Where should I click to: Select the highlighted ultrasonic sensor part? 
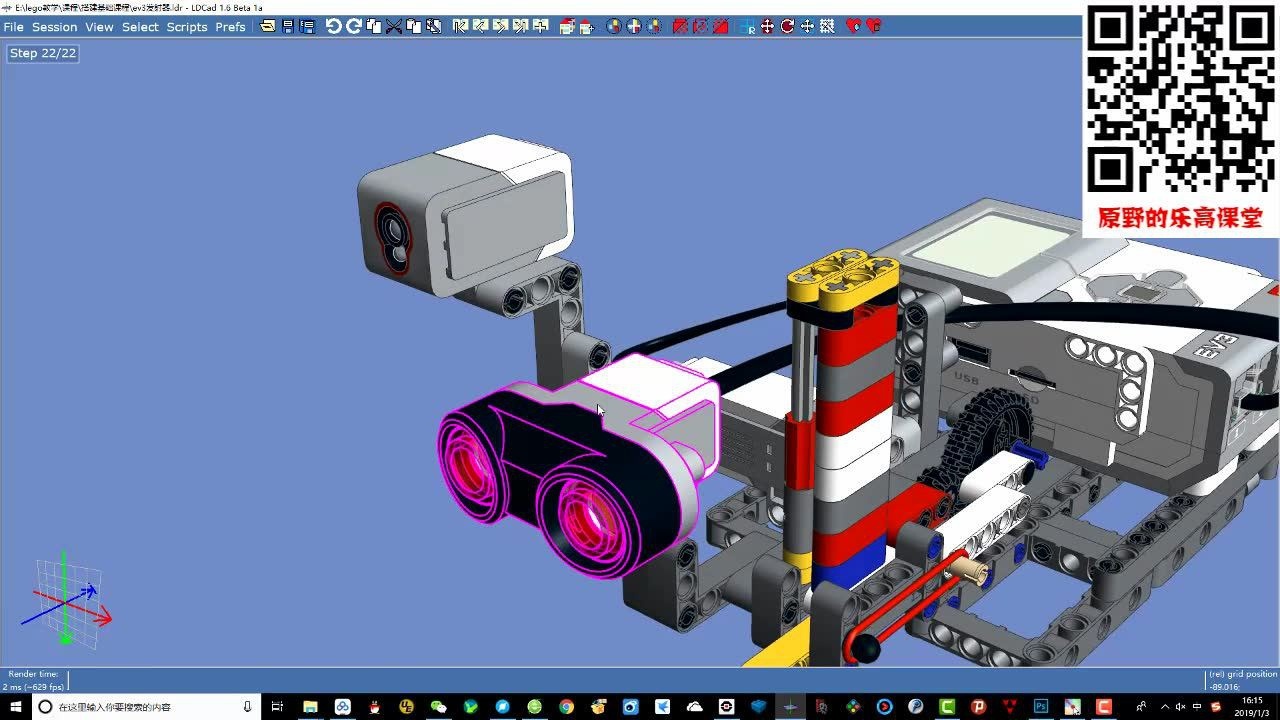[570, 470]
